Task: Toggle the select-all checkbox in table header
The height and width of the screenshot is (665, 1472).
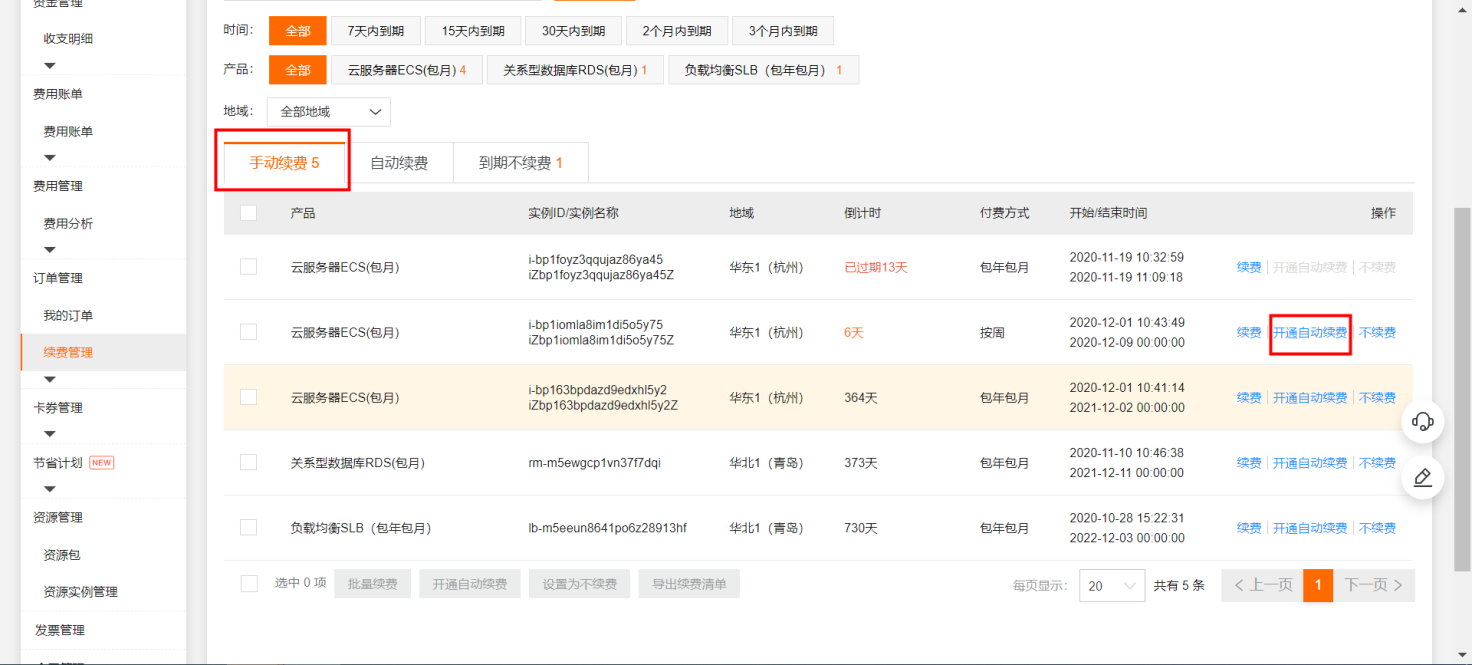Action: tap(249, 213)
